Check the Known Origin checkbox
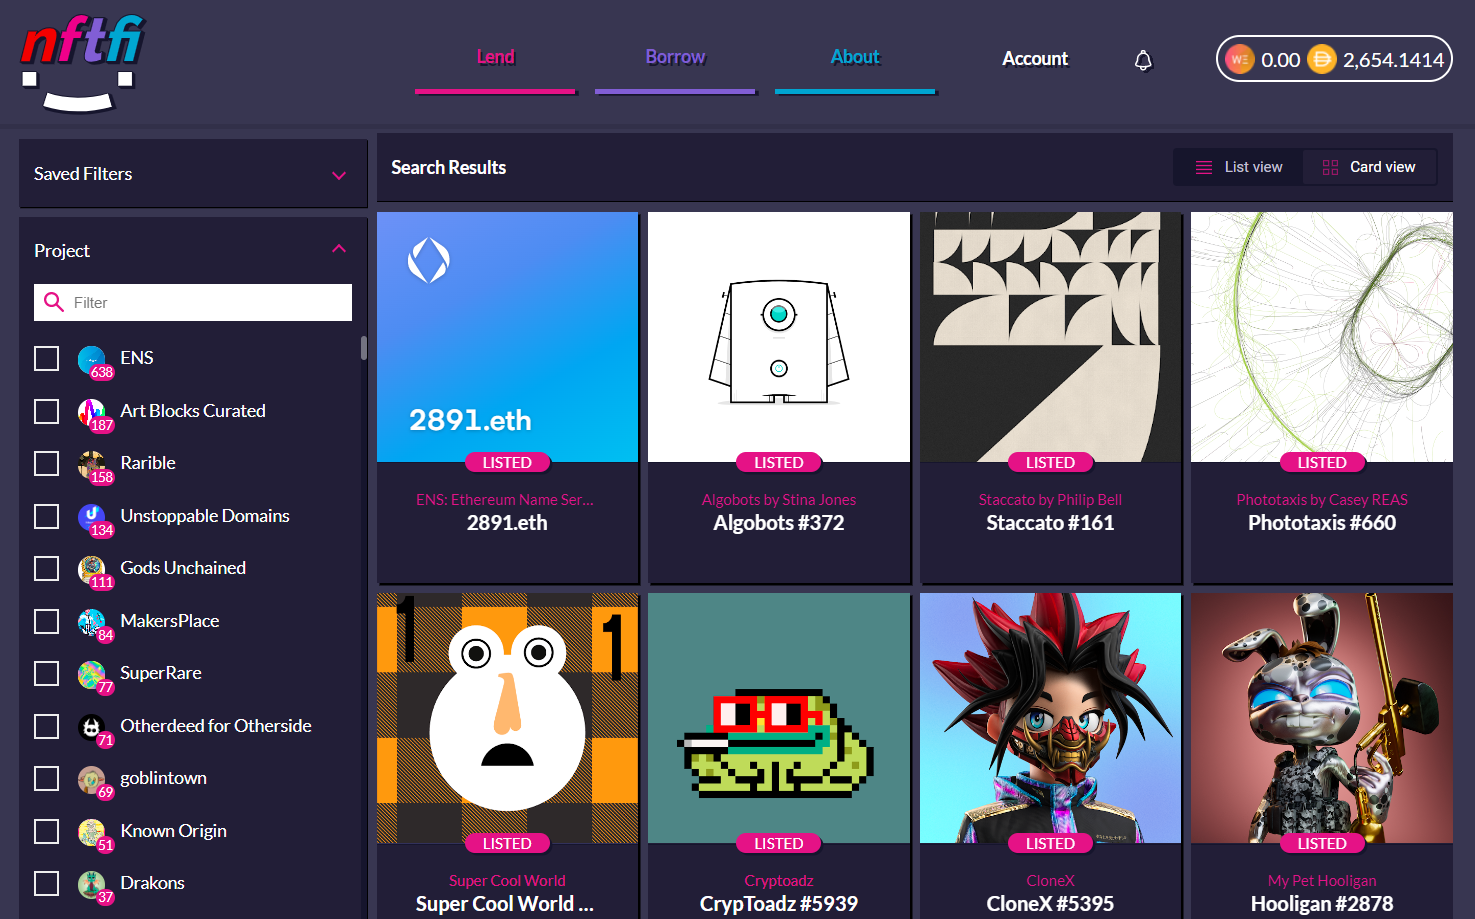The height and width of the screenshot is (919, 1475). point(47,831)
